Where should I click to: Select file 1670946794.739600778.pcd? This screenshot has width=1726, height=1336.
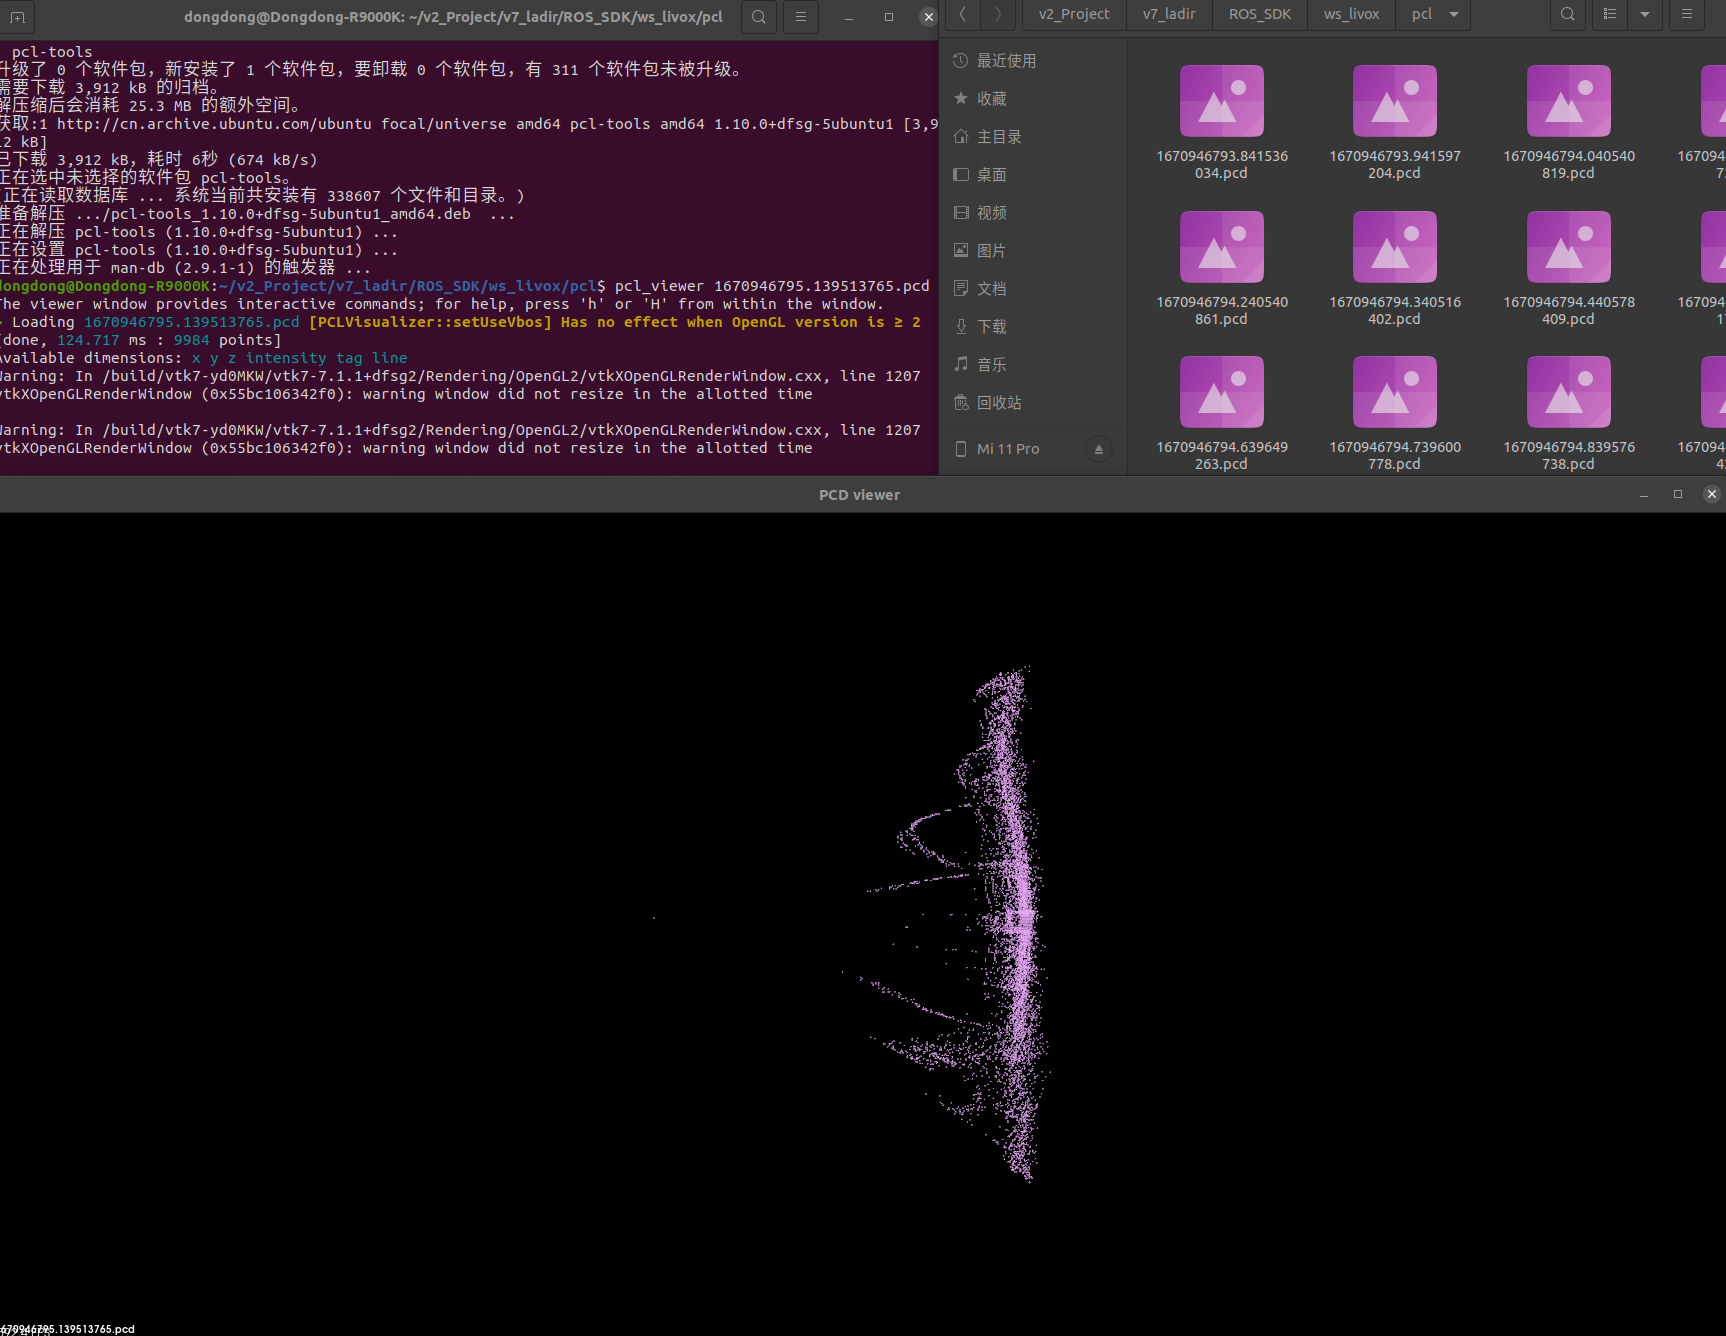point(1395,412)
